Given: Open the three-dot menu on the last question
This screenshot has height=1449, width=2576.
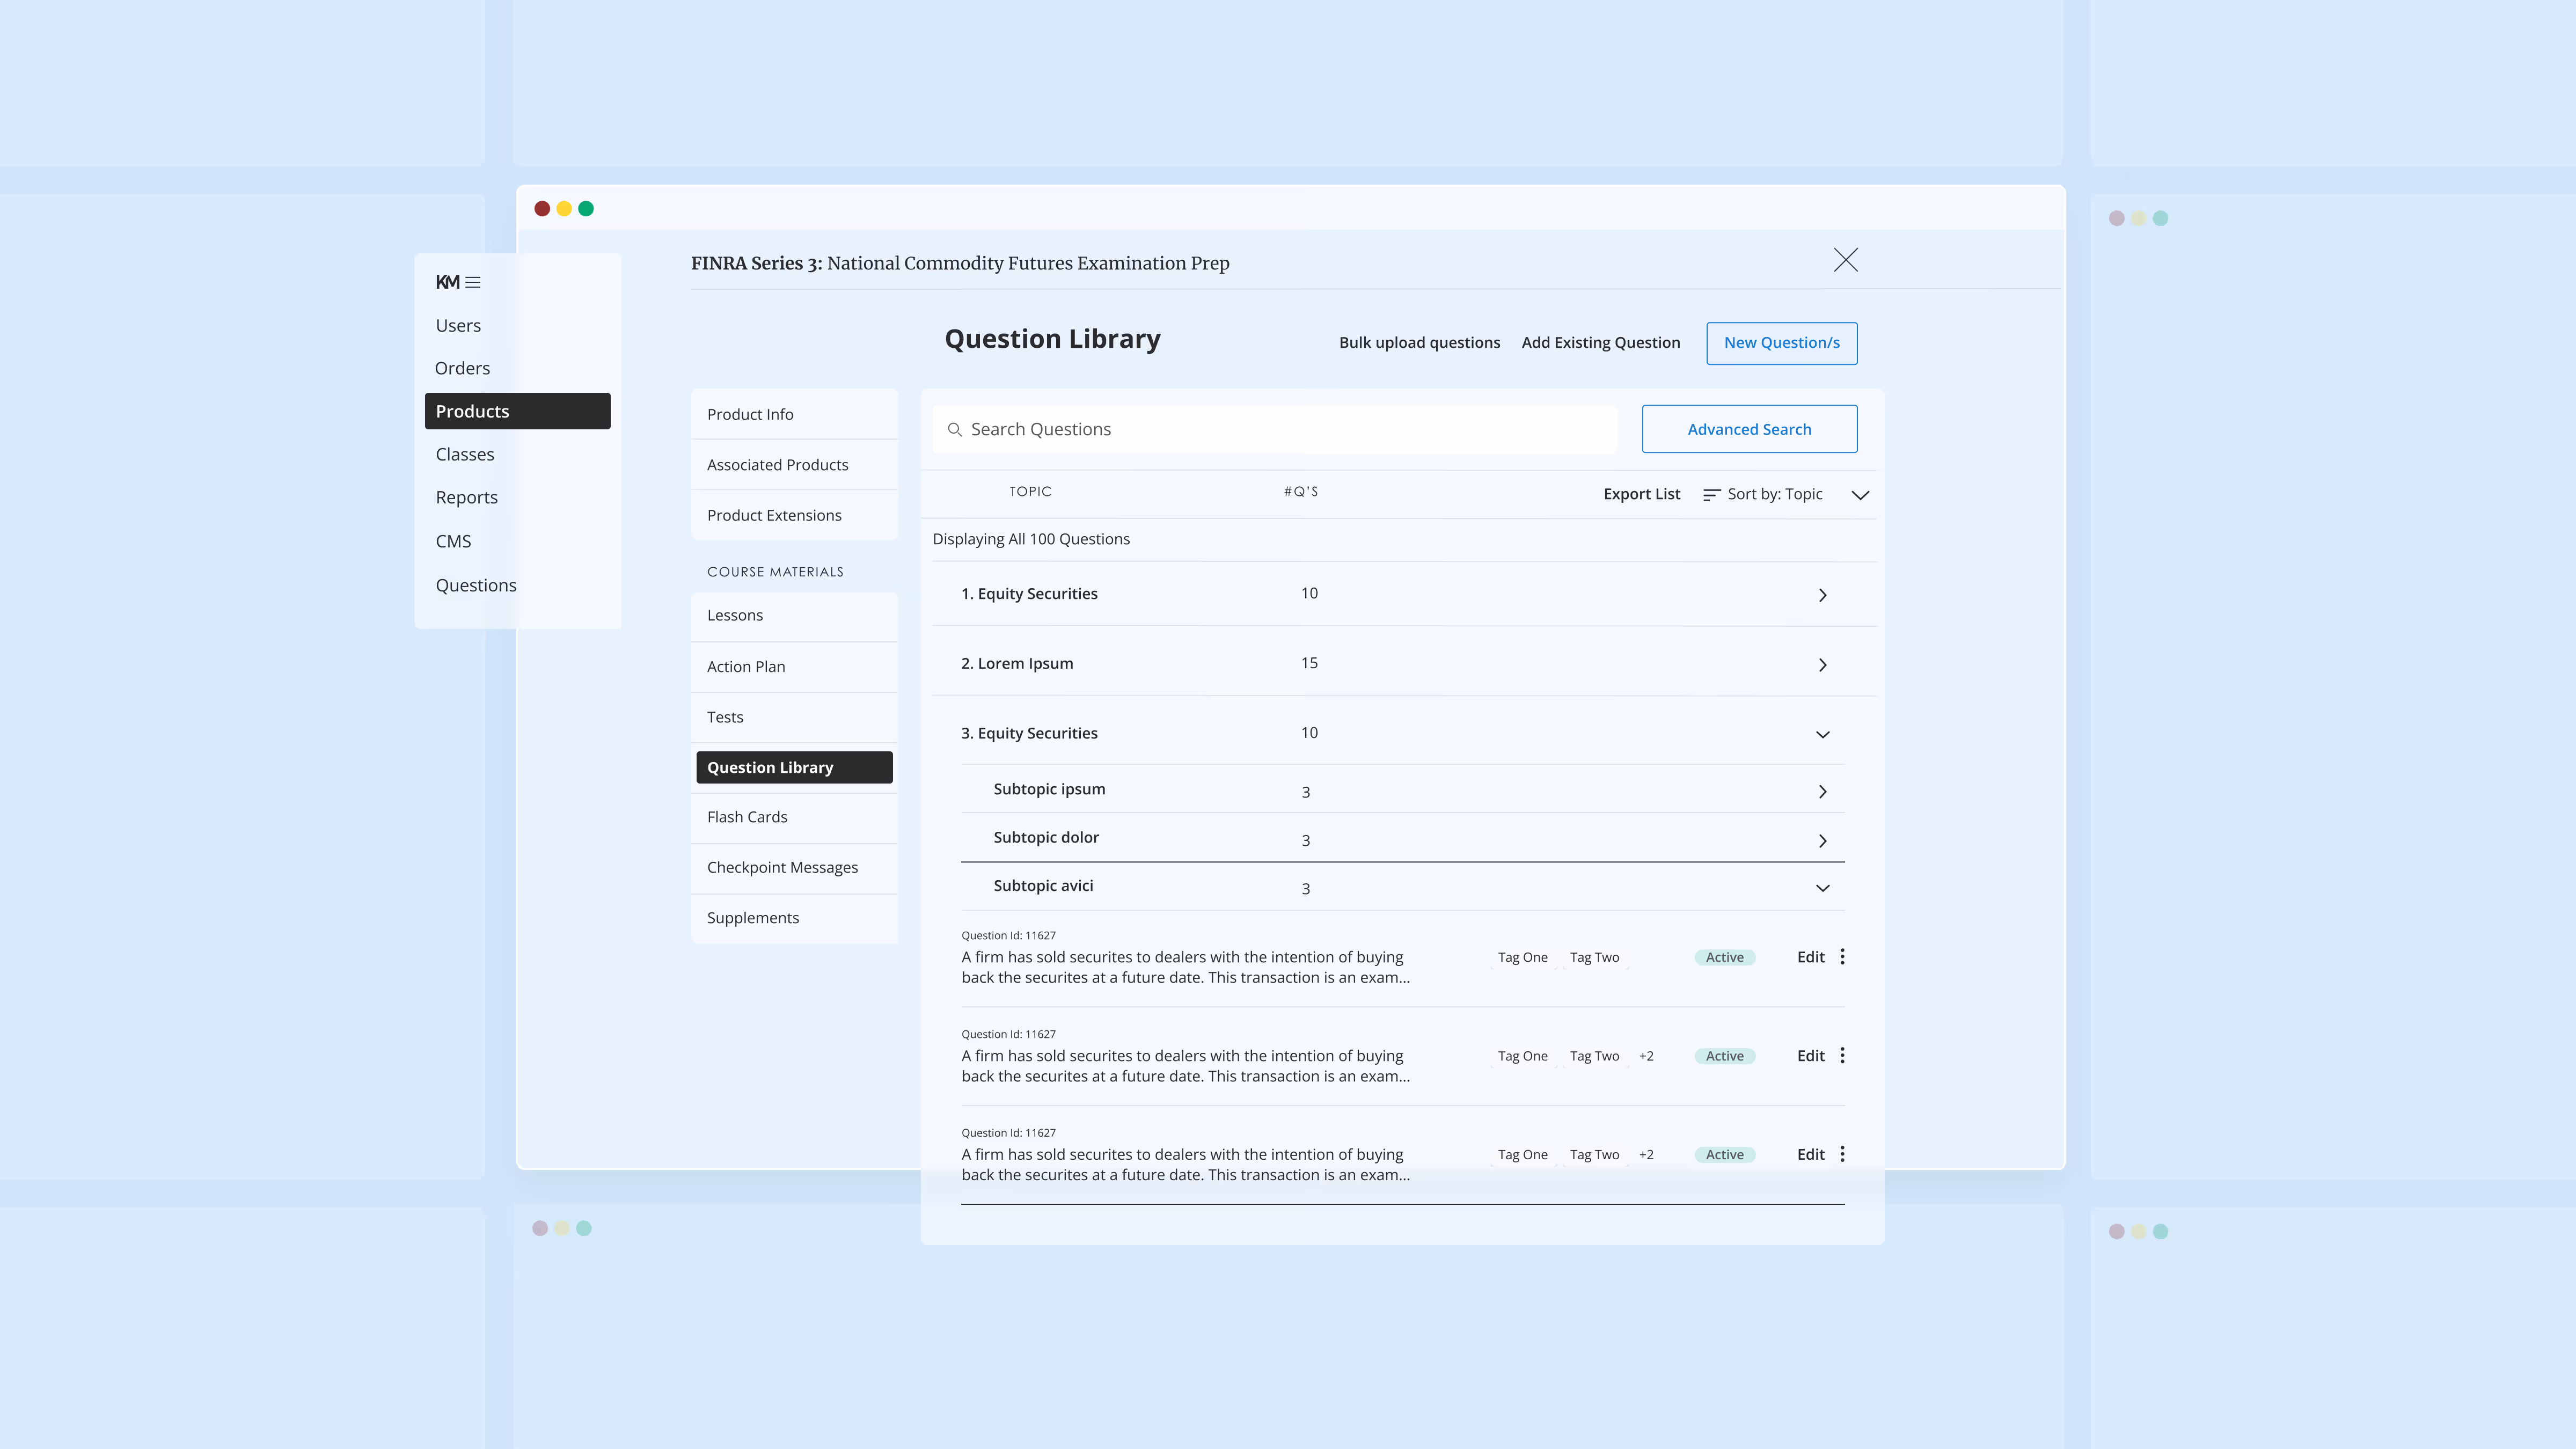Looking at the screenshot, I should [1843, 1154].
